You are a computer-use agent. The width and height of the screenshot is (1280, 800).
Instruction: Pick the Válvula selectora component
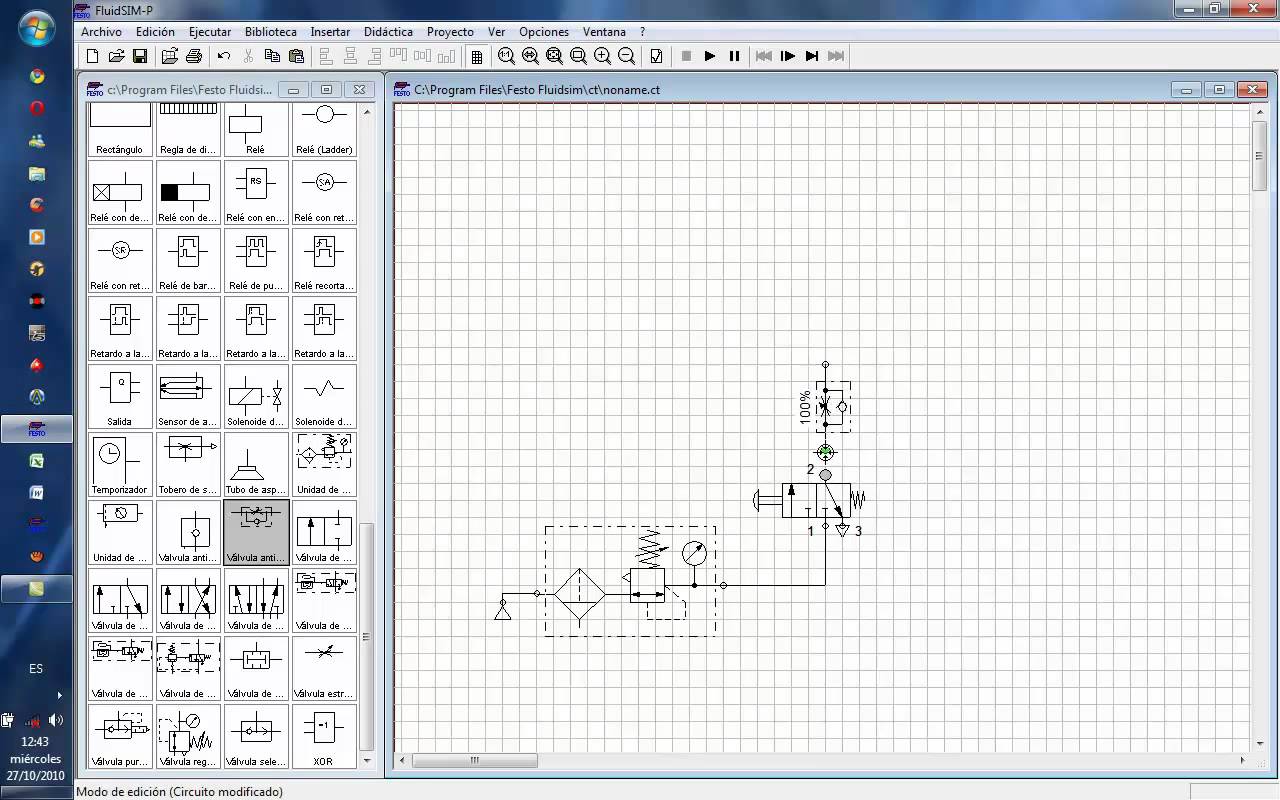(256, 737)
